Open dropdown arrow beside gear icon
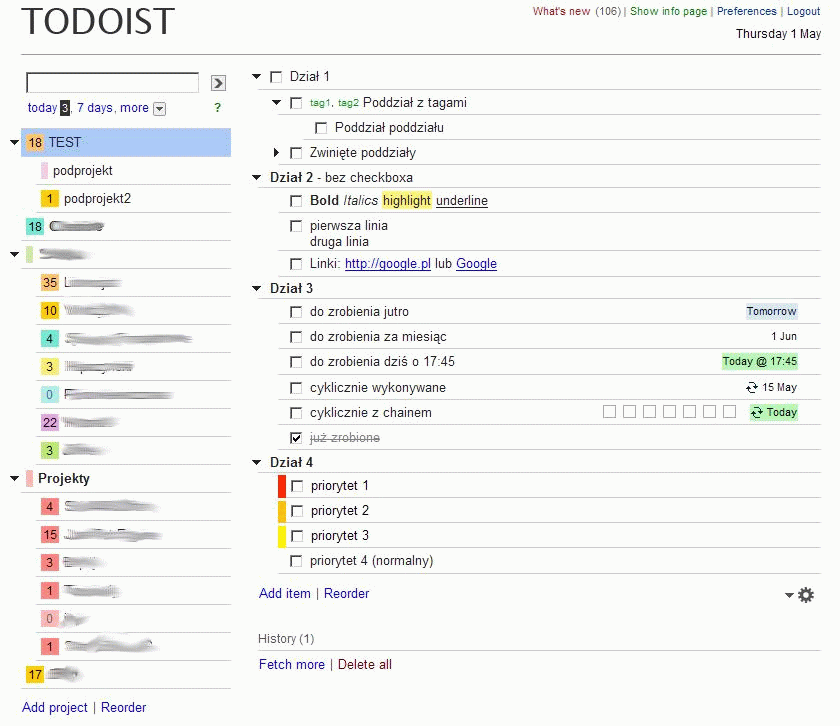Screen dimensions: 840x726 pos(789,595)
